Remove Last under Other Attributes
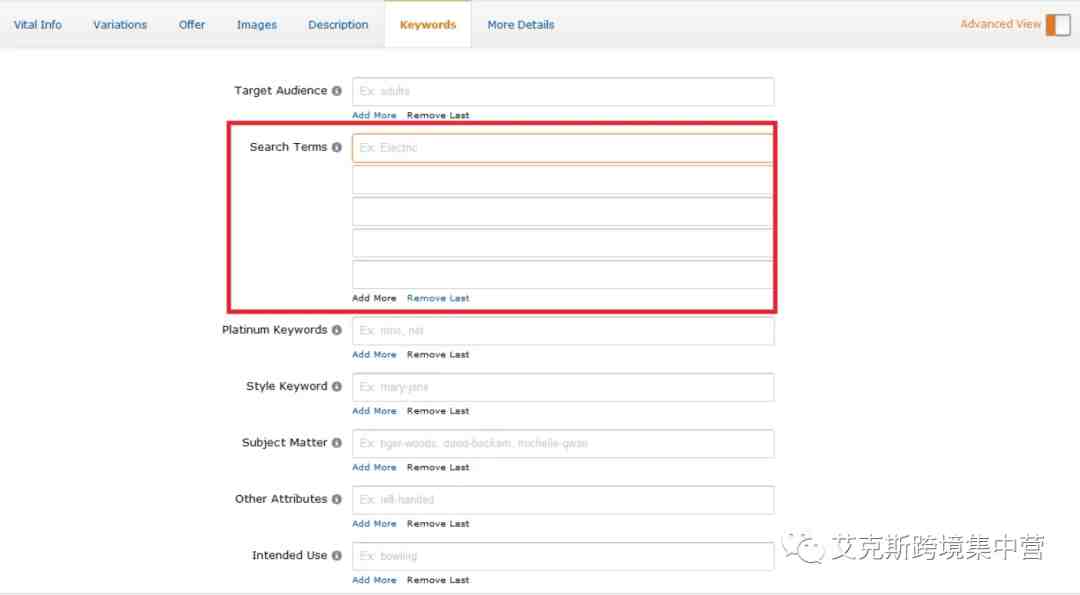This screenshot has width=1080, height=595. click(438, 524)
